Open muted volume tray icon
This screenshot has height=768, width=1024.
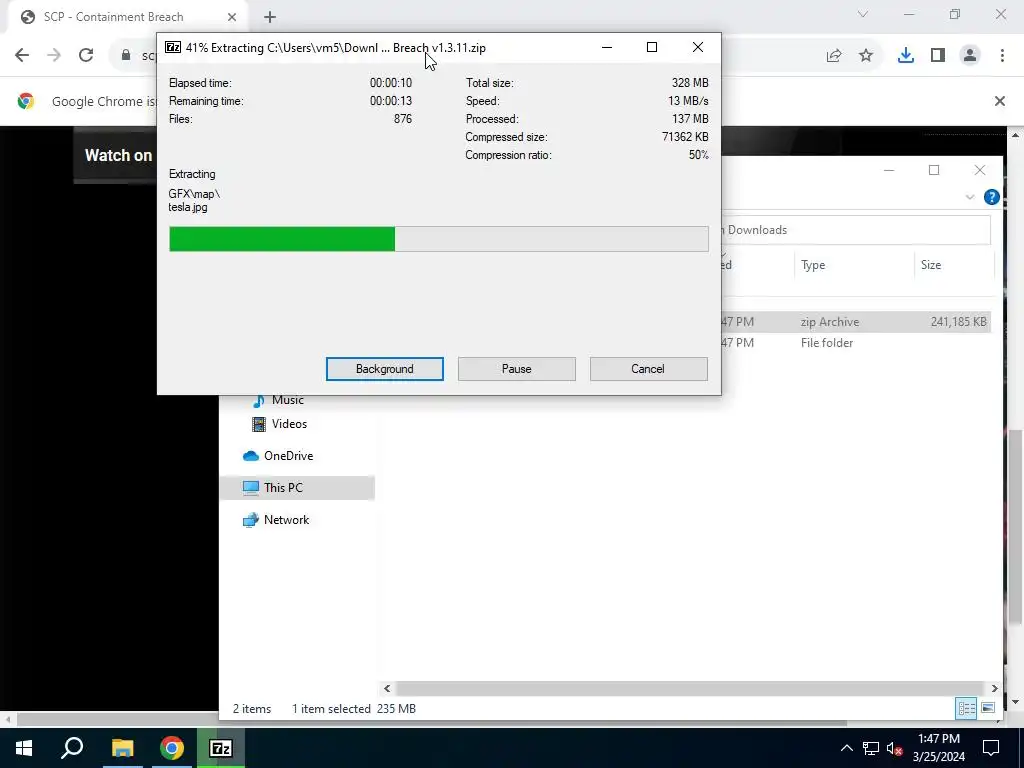click(895, 748)
